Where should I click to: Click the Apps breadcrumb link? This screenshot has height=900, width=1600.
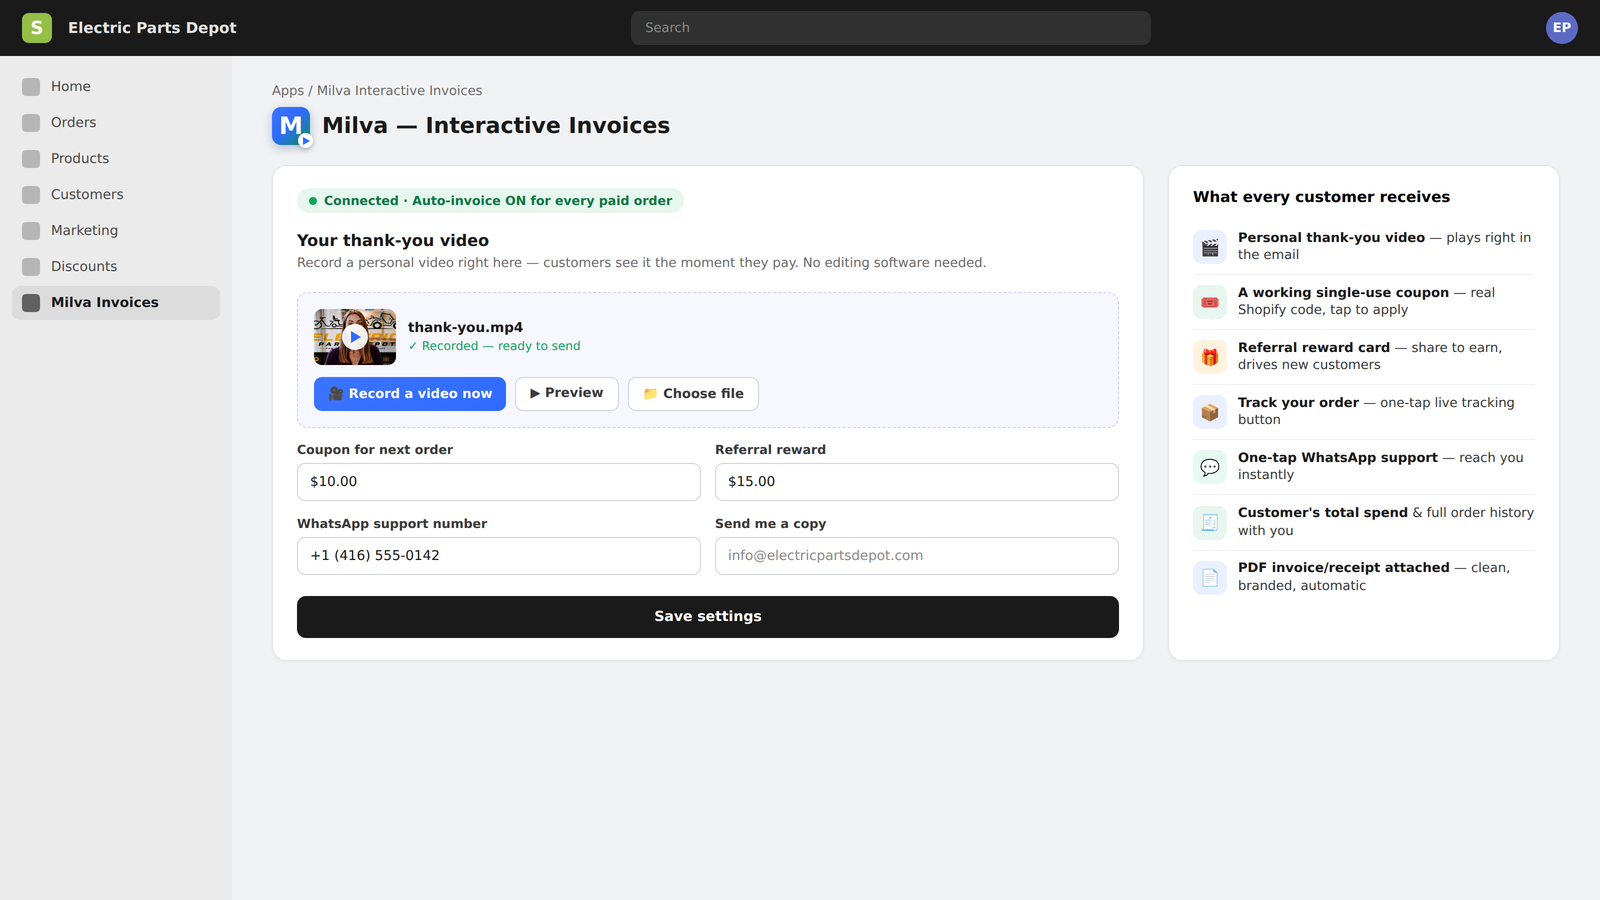pos(288,91)
